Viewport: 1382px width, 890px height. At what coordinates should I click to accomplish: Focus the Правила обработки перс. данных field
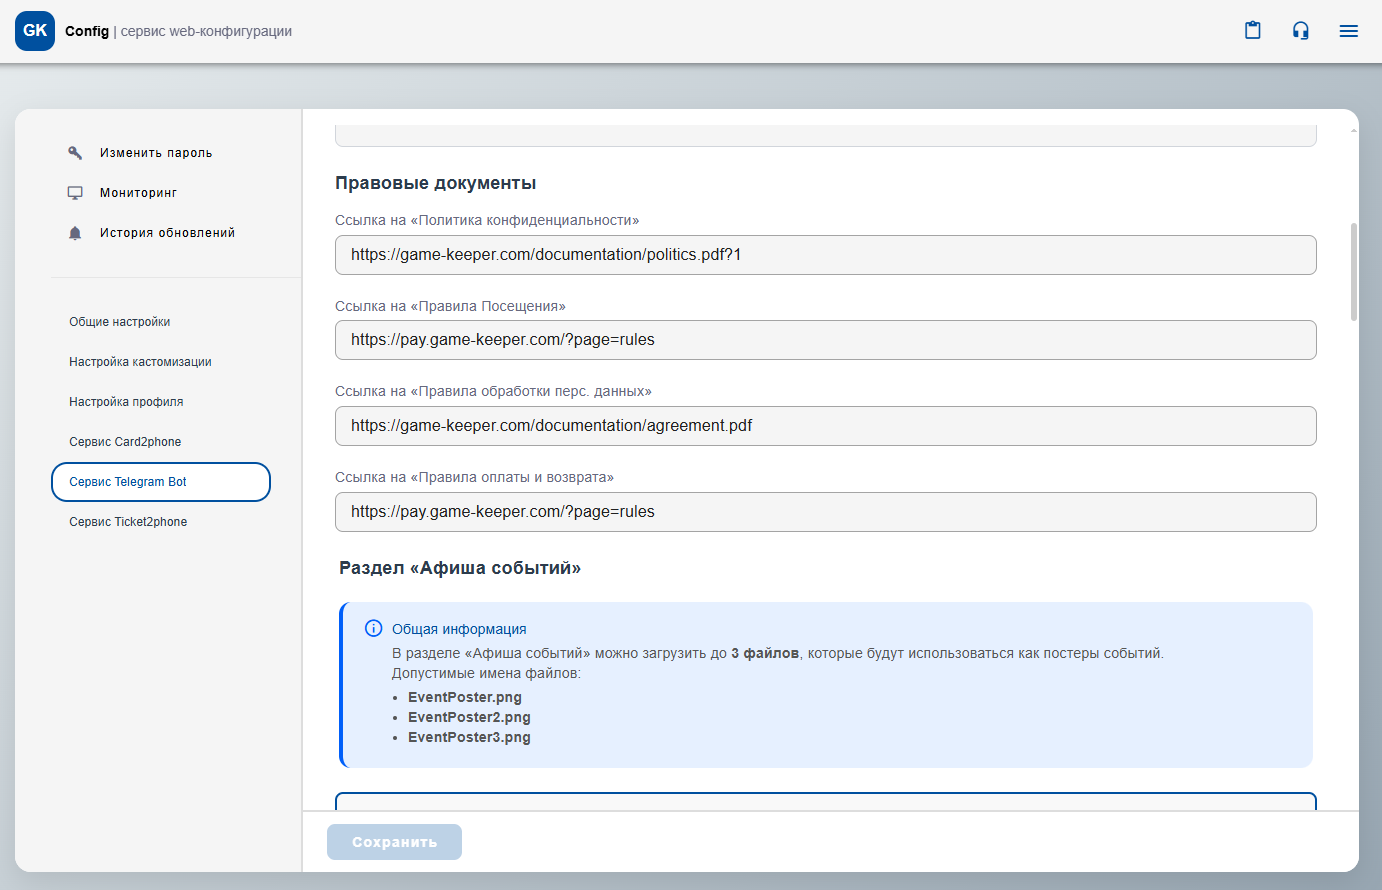tap(825, 426)
